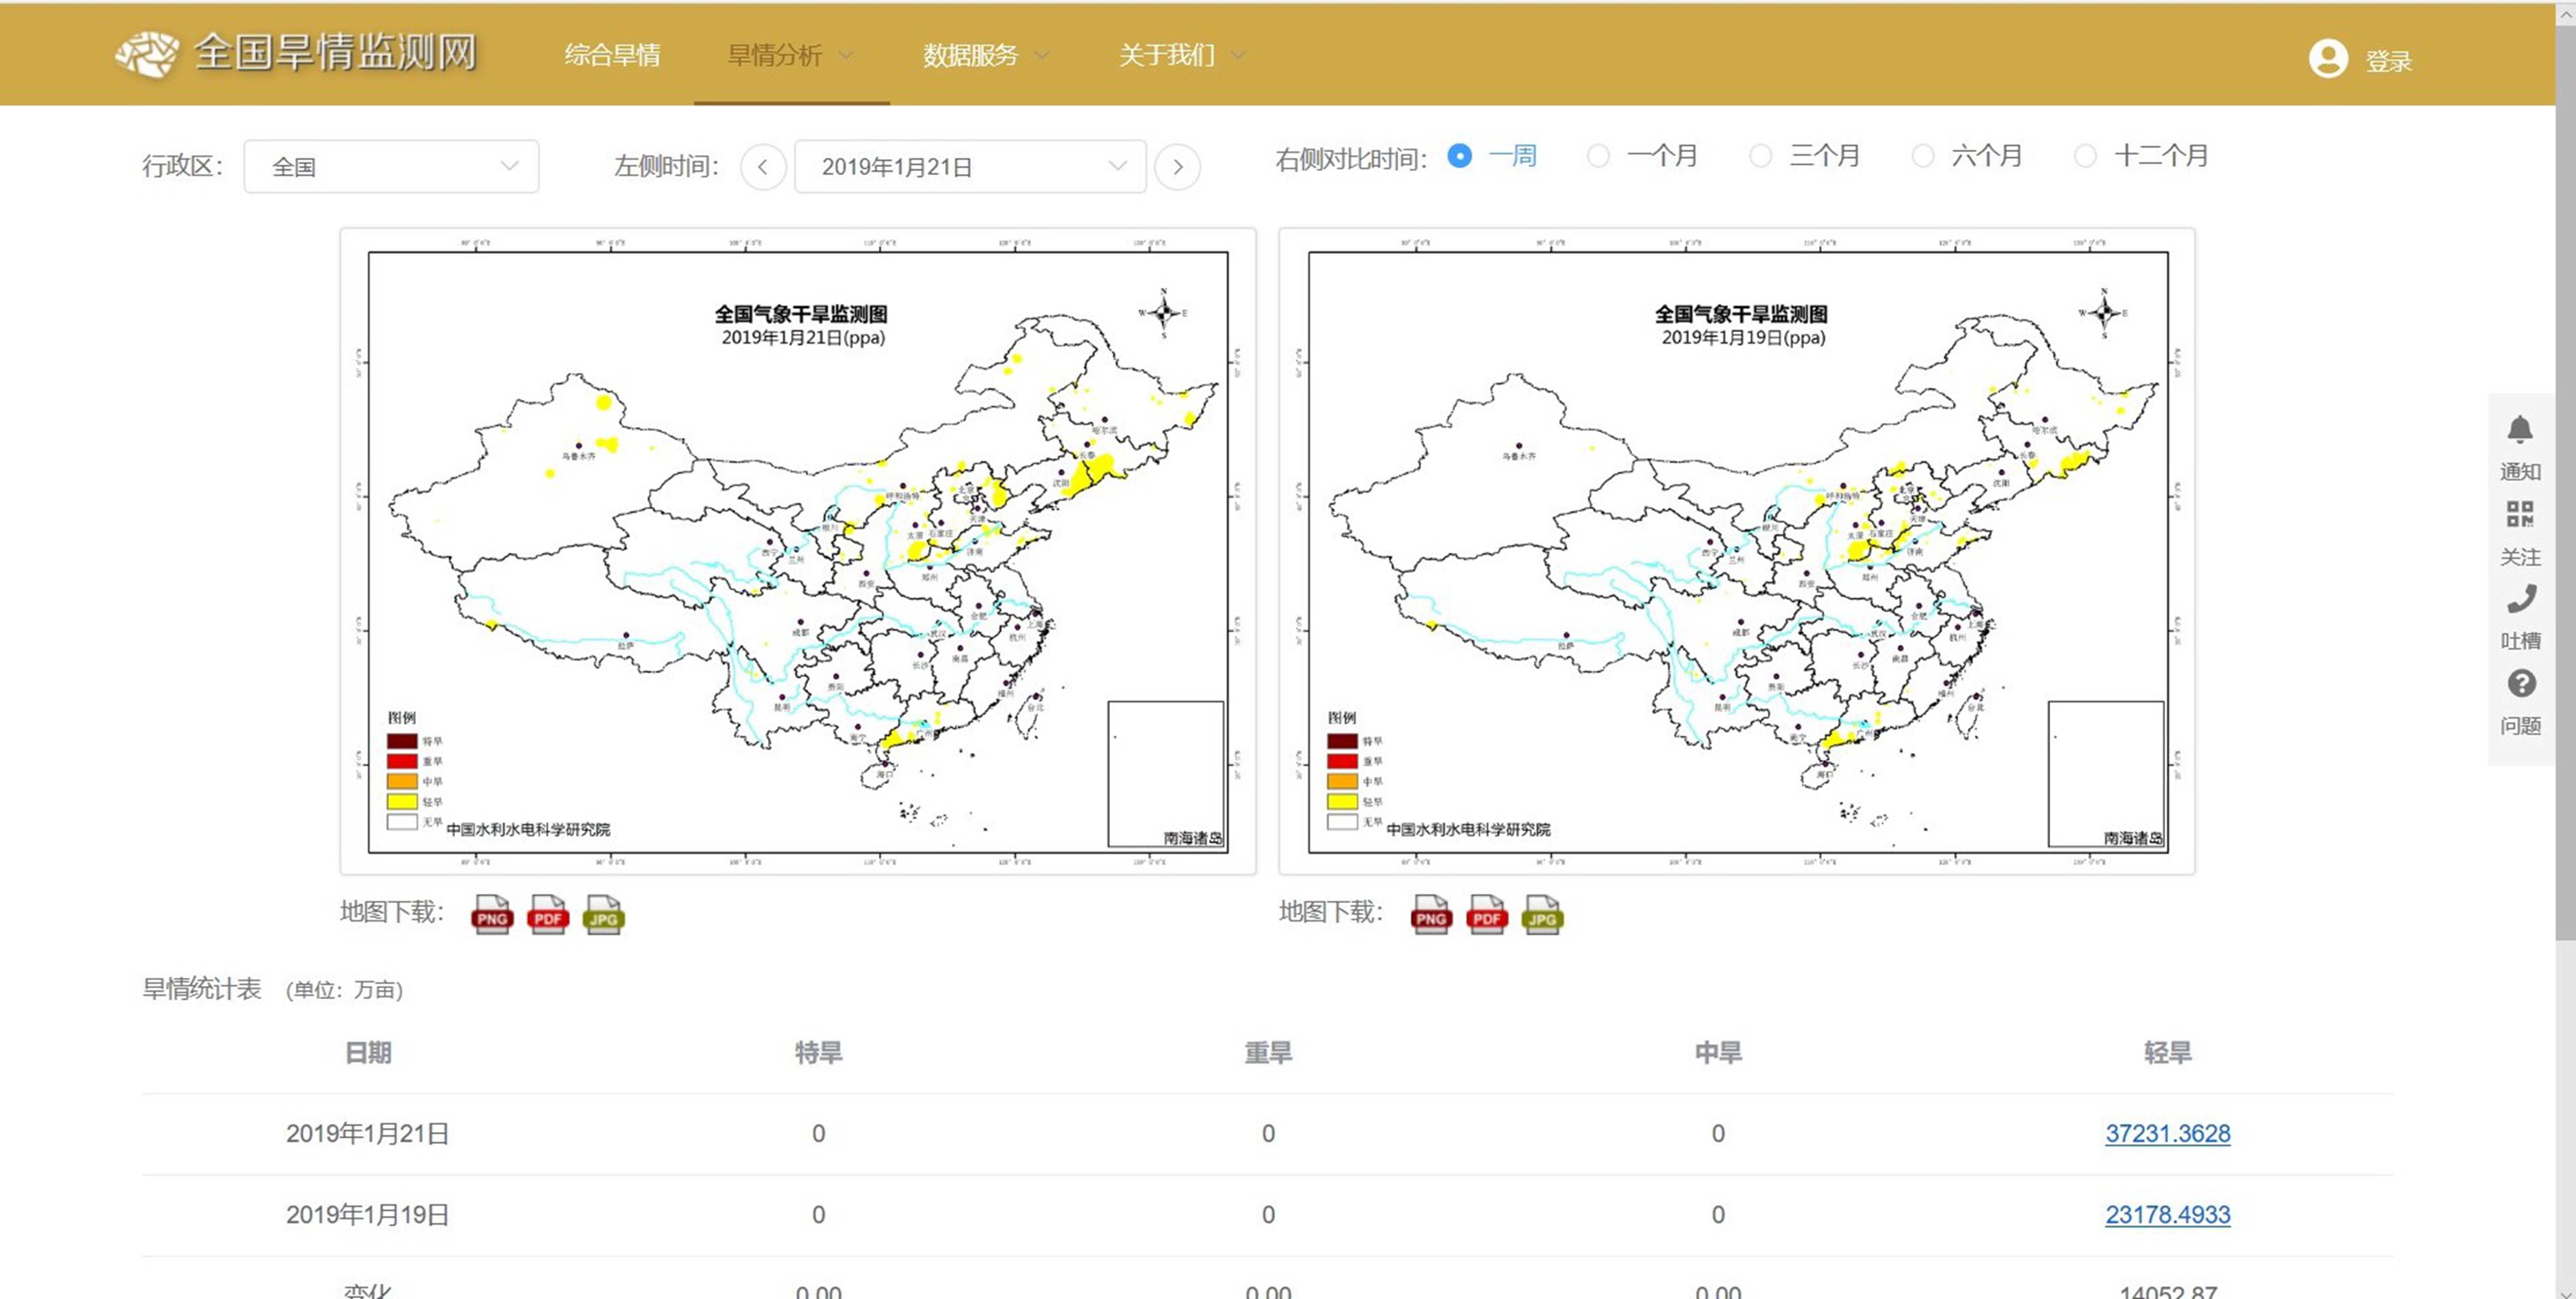This screenshot has width=2576, height=1299.
Task: Open the 行政区 全国 dropdown
Action: click(391, 166)
